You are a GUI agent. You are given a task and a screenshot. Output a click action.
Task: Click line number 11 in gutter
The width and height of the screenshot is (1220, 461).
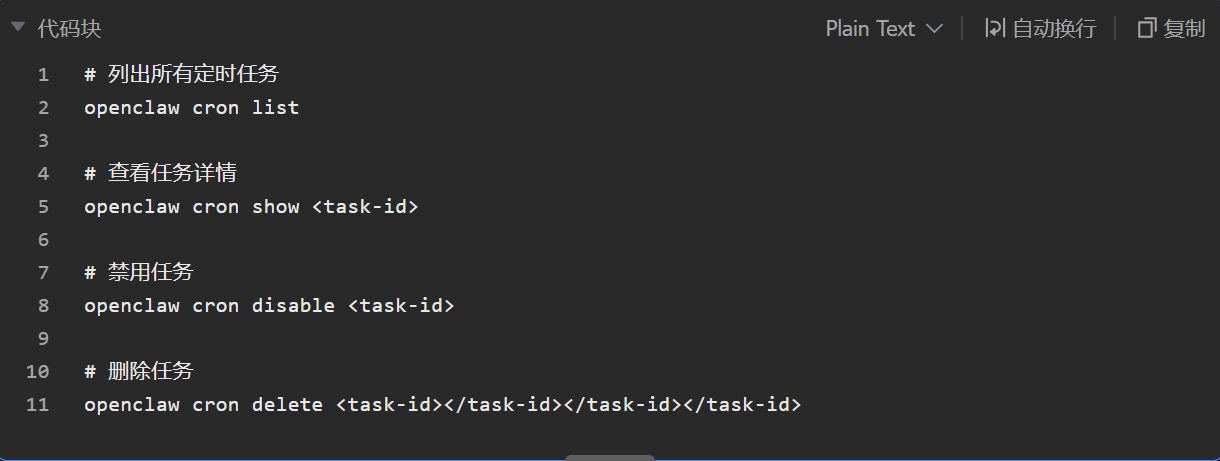coord(38,405)
